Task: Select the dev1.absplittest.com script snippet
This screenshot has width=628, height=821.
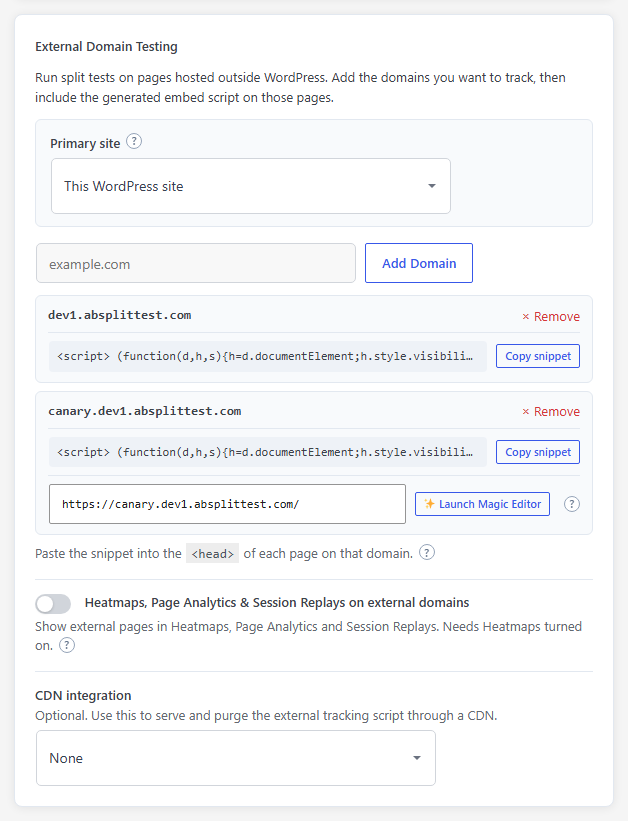Action: [268, 357]
